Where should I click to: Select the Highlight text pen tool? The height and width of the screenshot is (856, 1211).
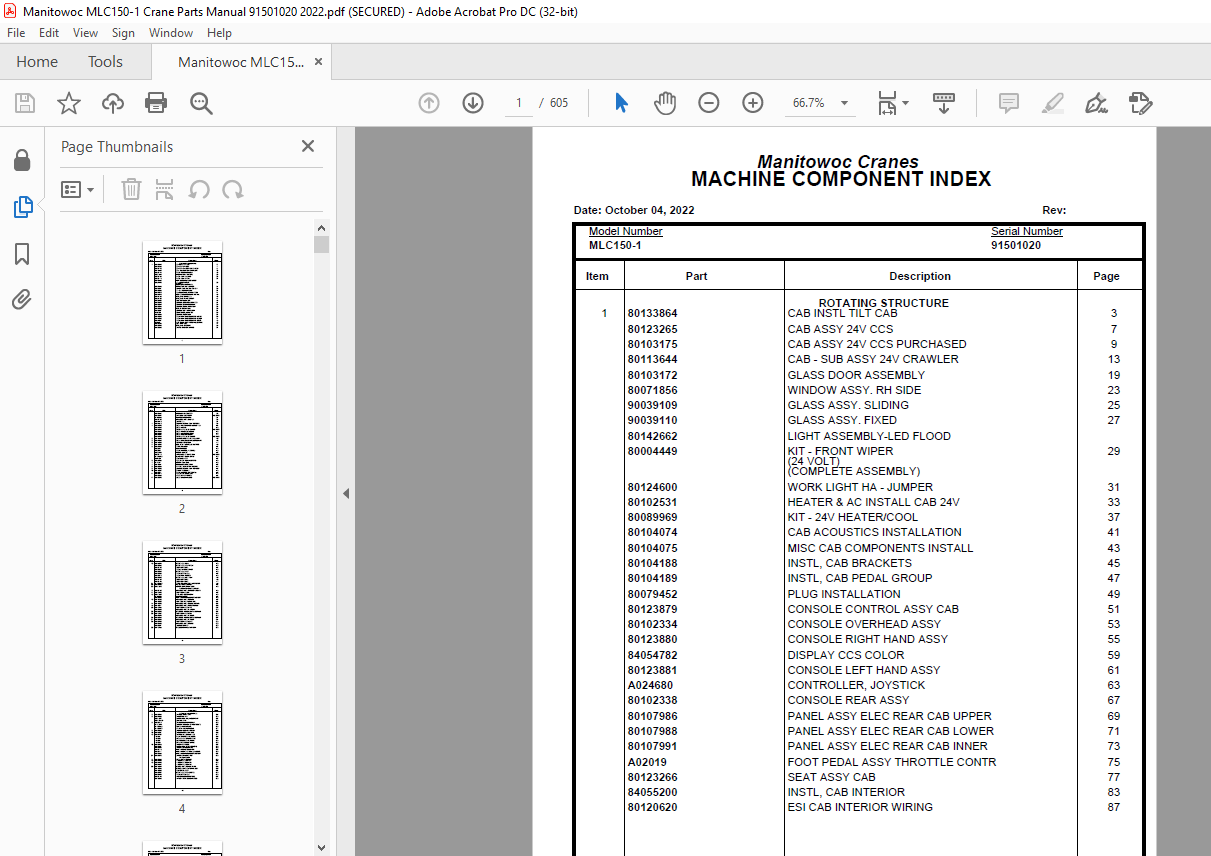click(1052, 103)
